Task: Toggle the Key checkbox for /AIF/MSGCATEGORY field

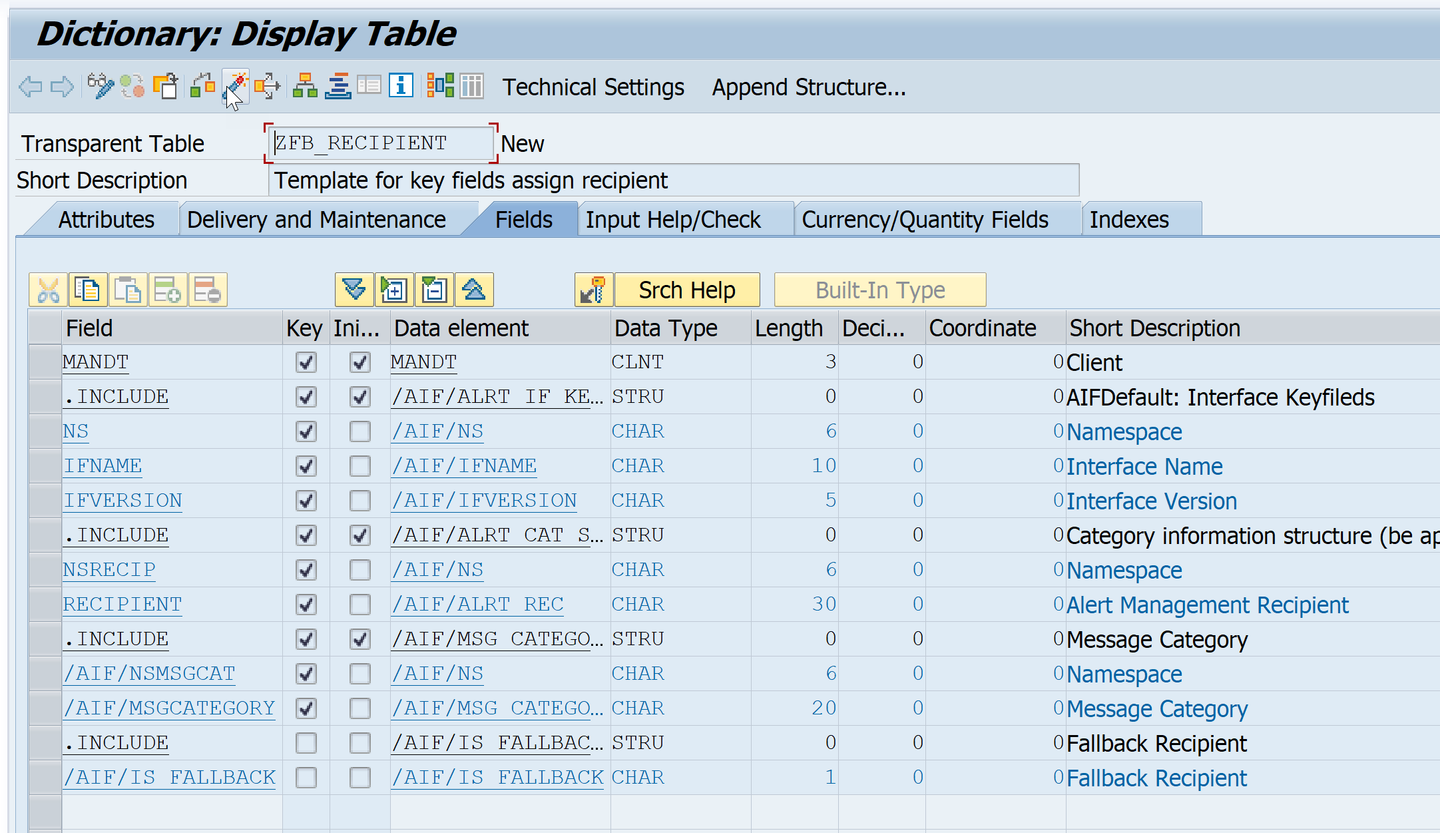Action: [306, 708]
